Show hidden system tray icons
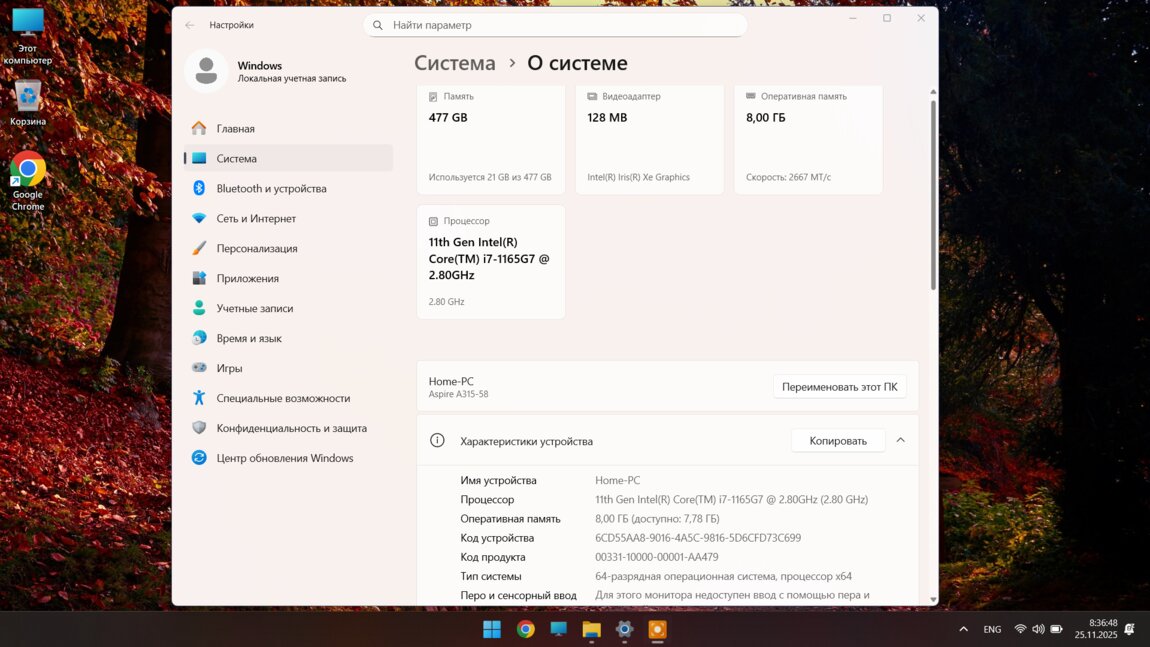 point(963,629)
